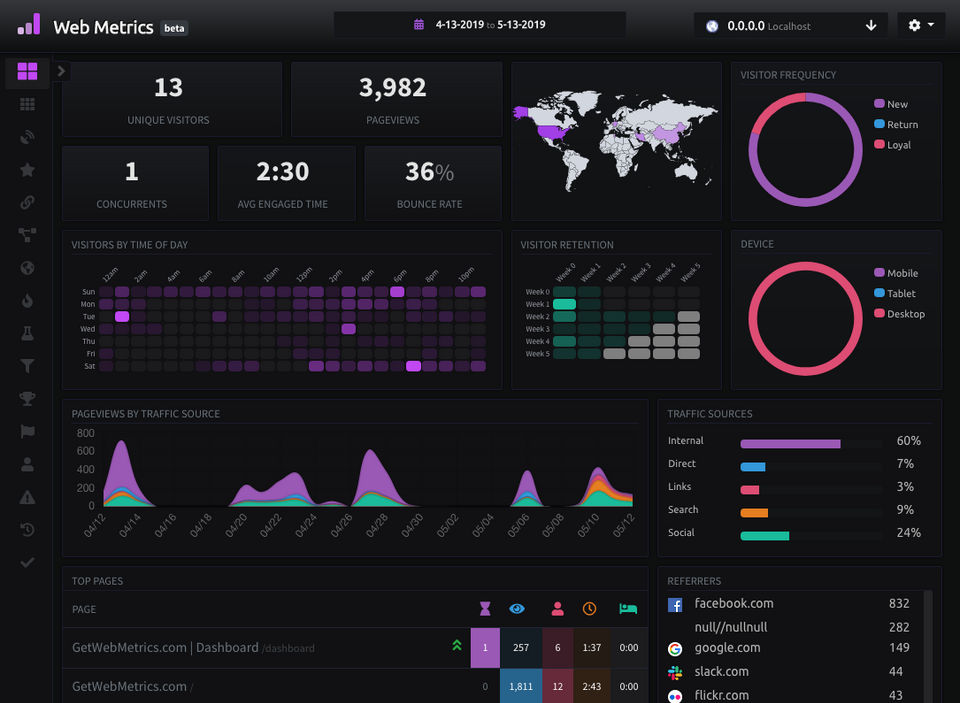
Task: Sort top pages by bed idle column
Action: click(x=628, y=608)
